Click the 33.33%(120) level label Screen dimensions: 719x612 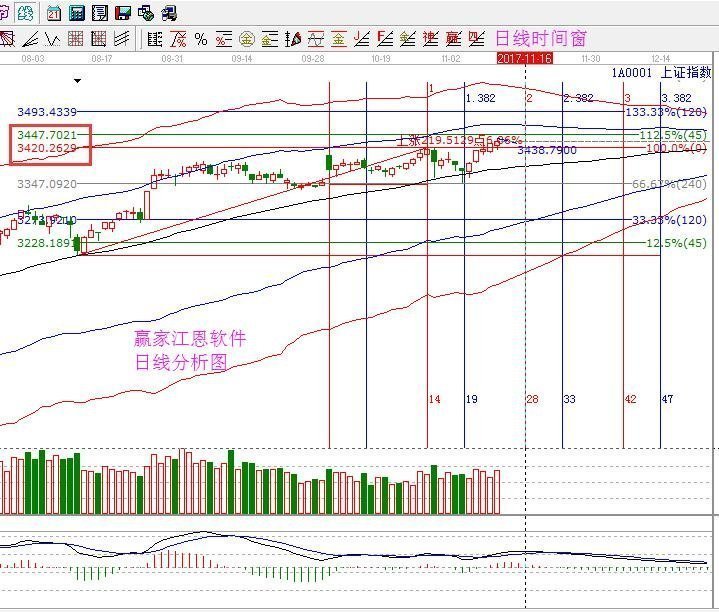click(669, 220)
